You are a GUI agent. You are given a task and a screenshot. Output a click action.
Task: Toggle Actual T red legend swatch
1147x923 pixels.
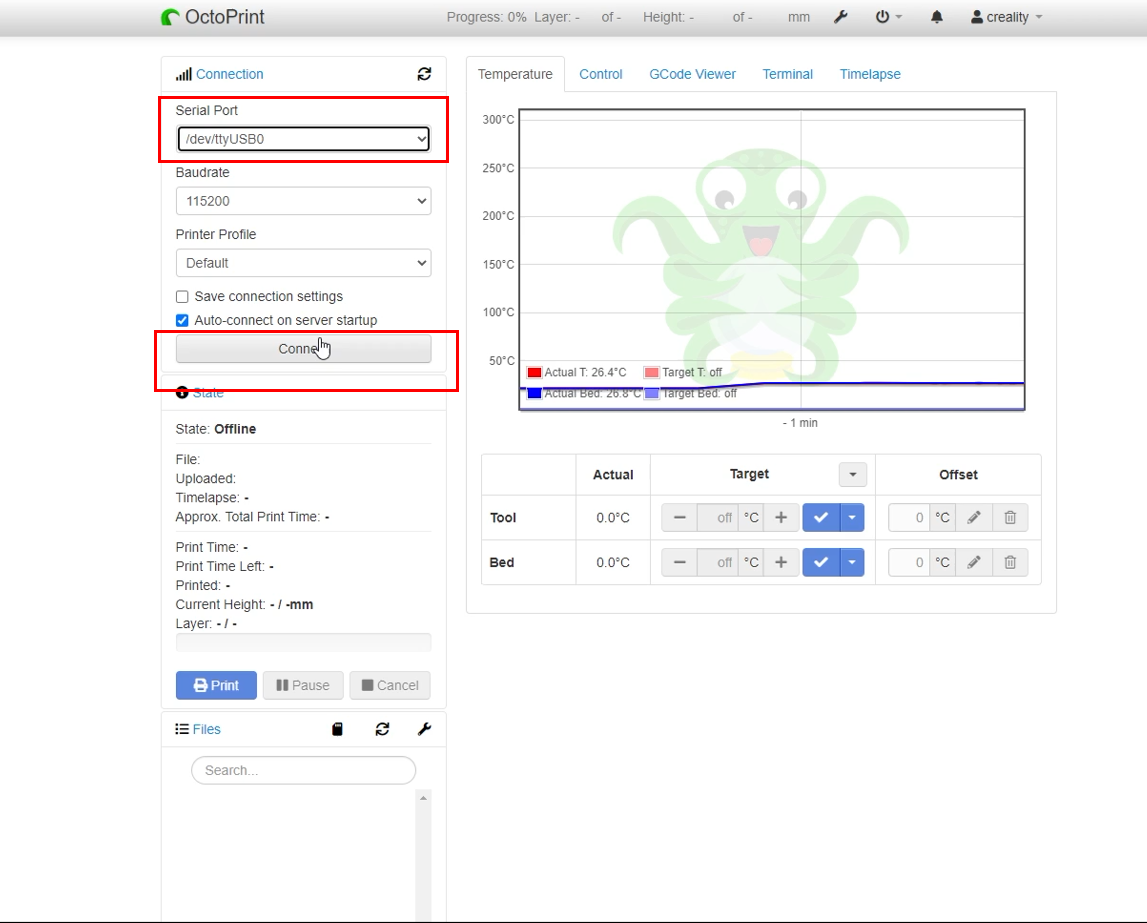pos(535,372)
